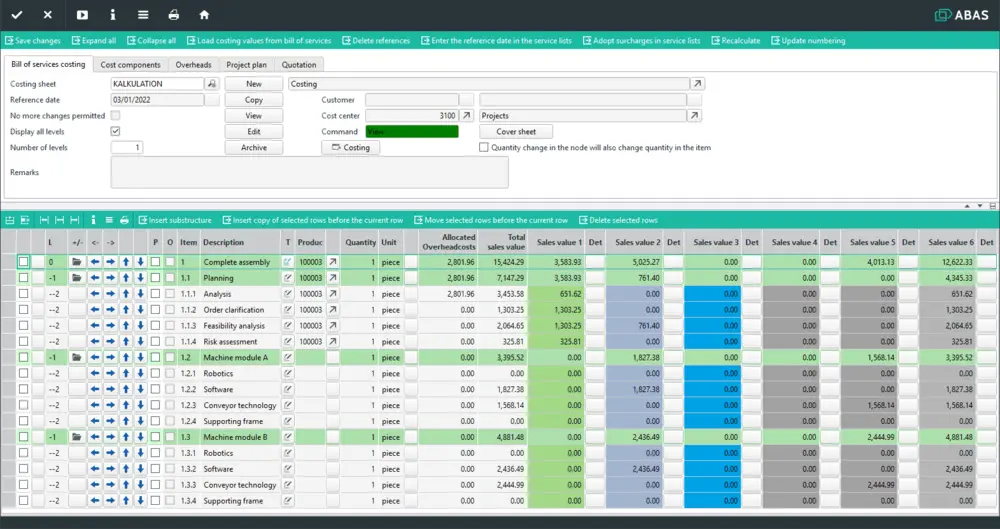Select the Bill of services costing tab
1000x529 pixels.
coord(48,64)
